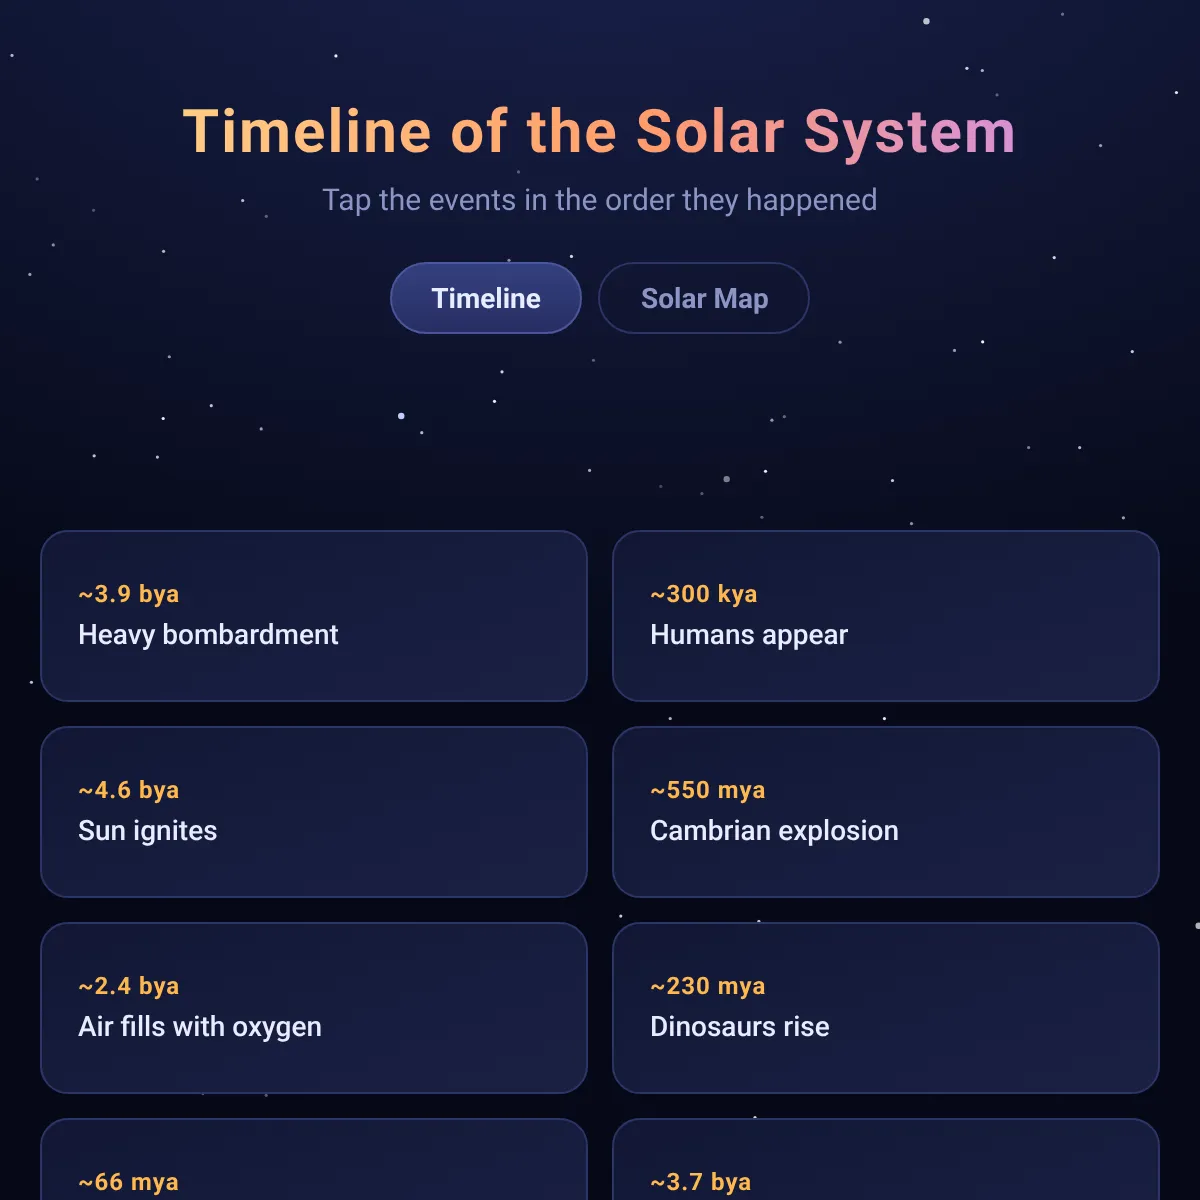Select the Air fills with oxygen card
This screenshot has height=1200, width=1200.
(x=314, y=1008)
